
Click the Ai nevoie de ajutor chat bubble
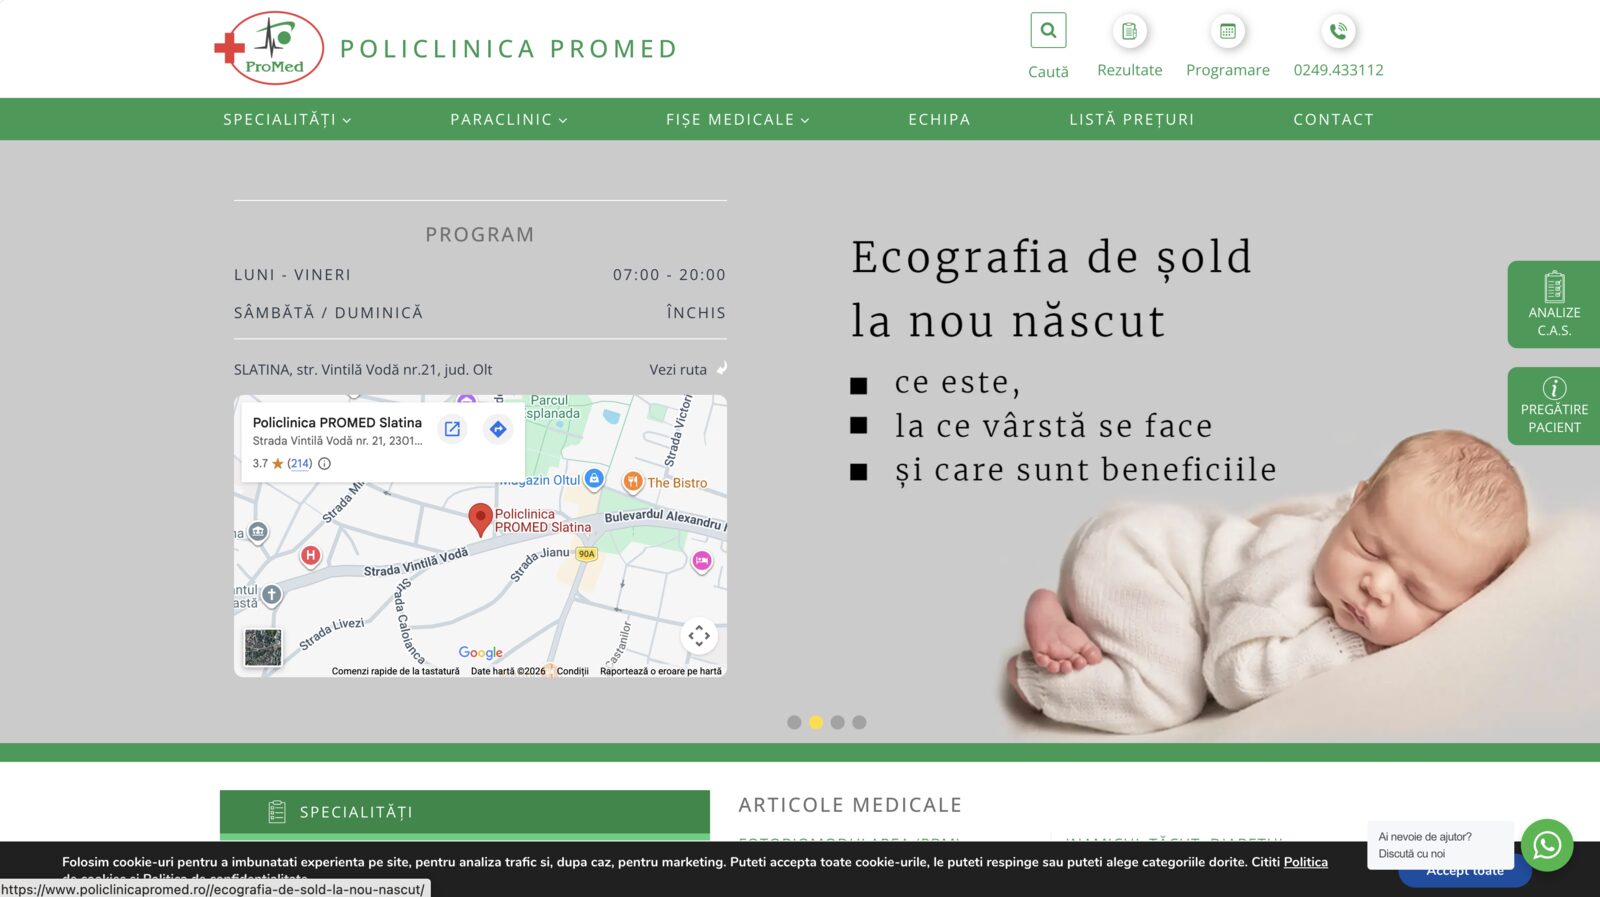coord(1440,845)
